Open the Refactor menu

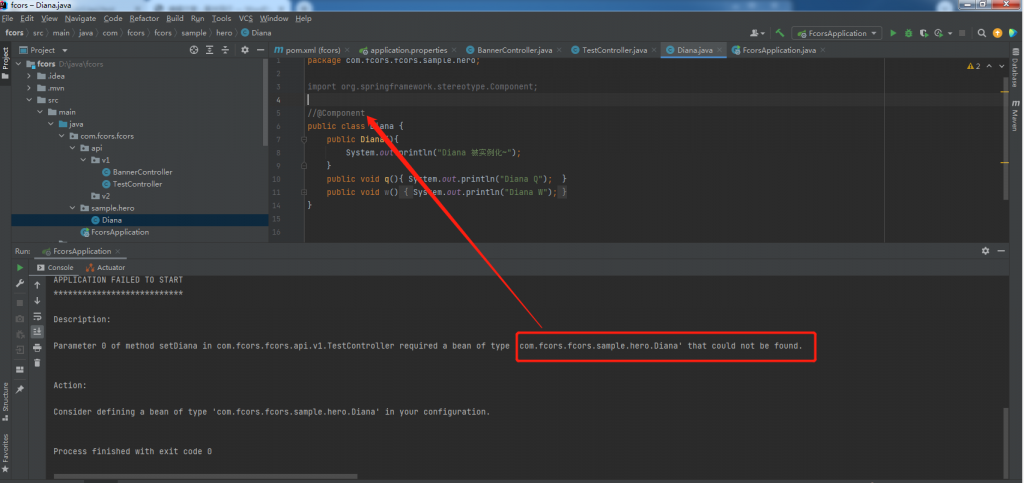pyautogui.click(x=144, y=18)
